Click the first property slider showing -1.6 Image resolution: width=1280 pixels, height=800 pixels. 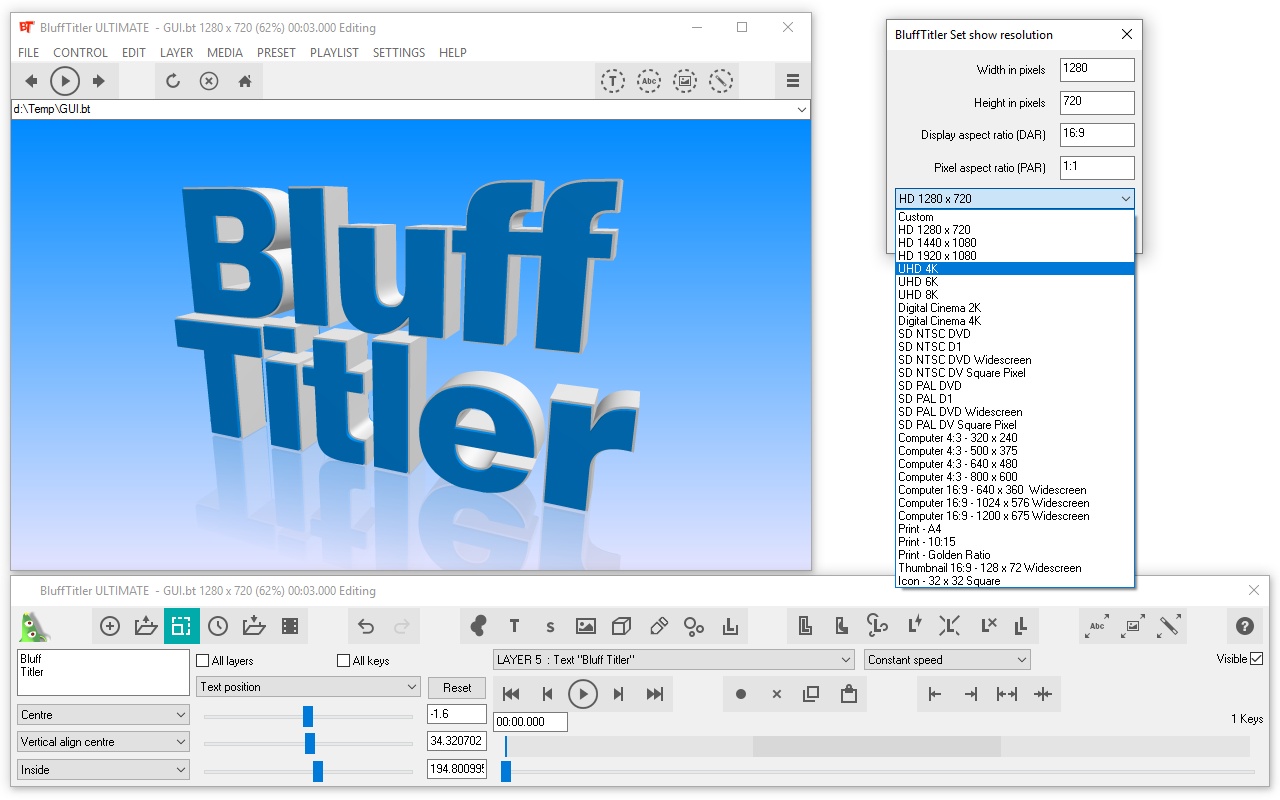pos(308,716)
